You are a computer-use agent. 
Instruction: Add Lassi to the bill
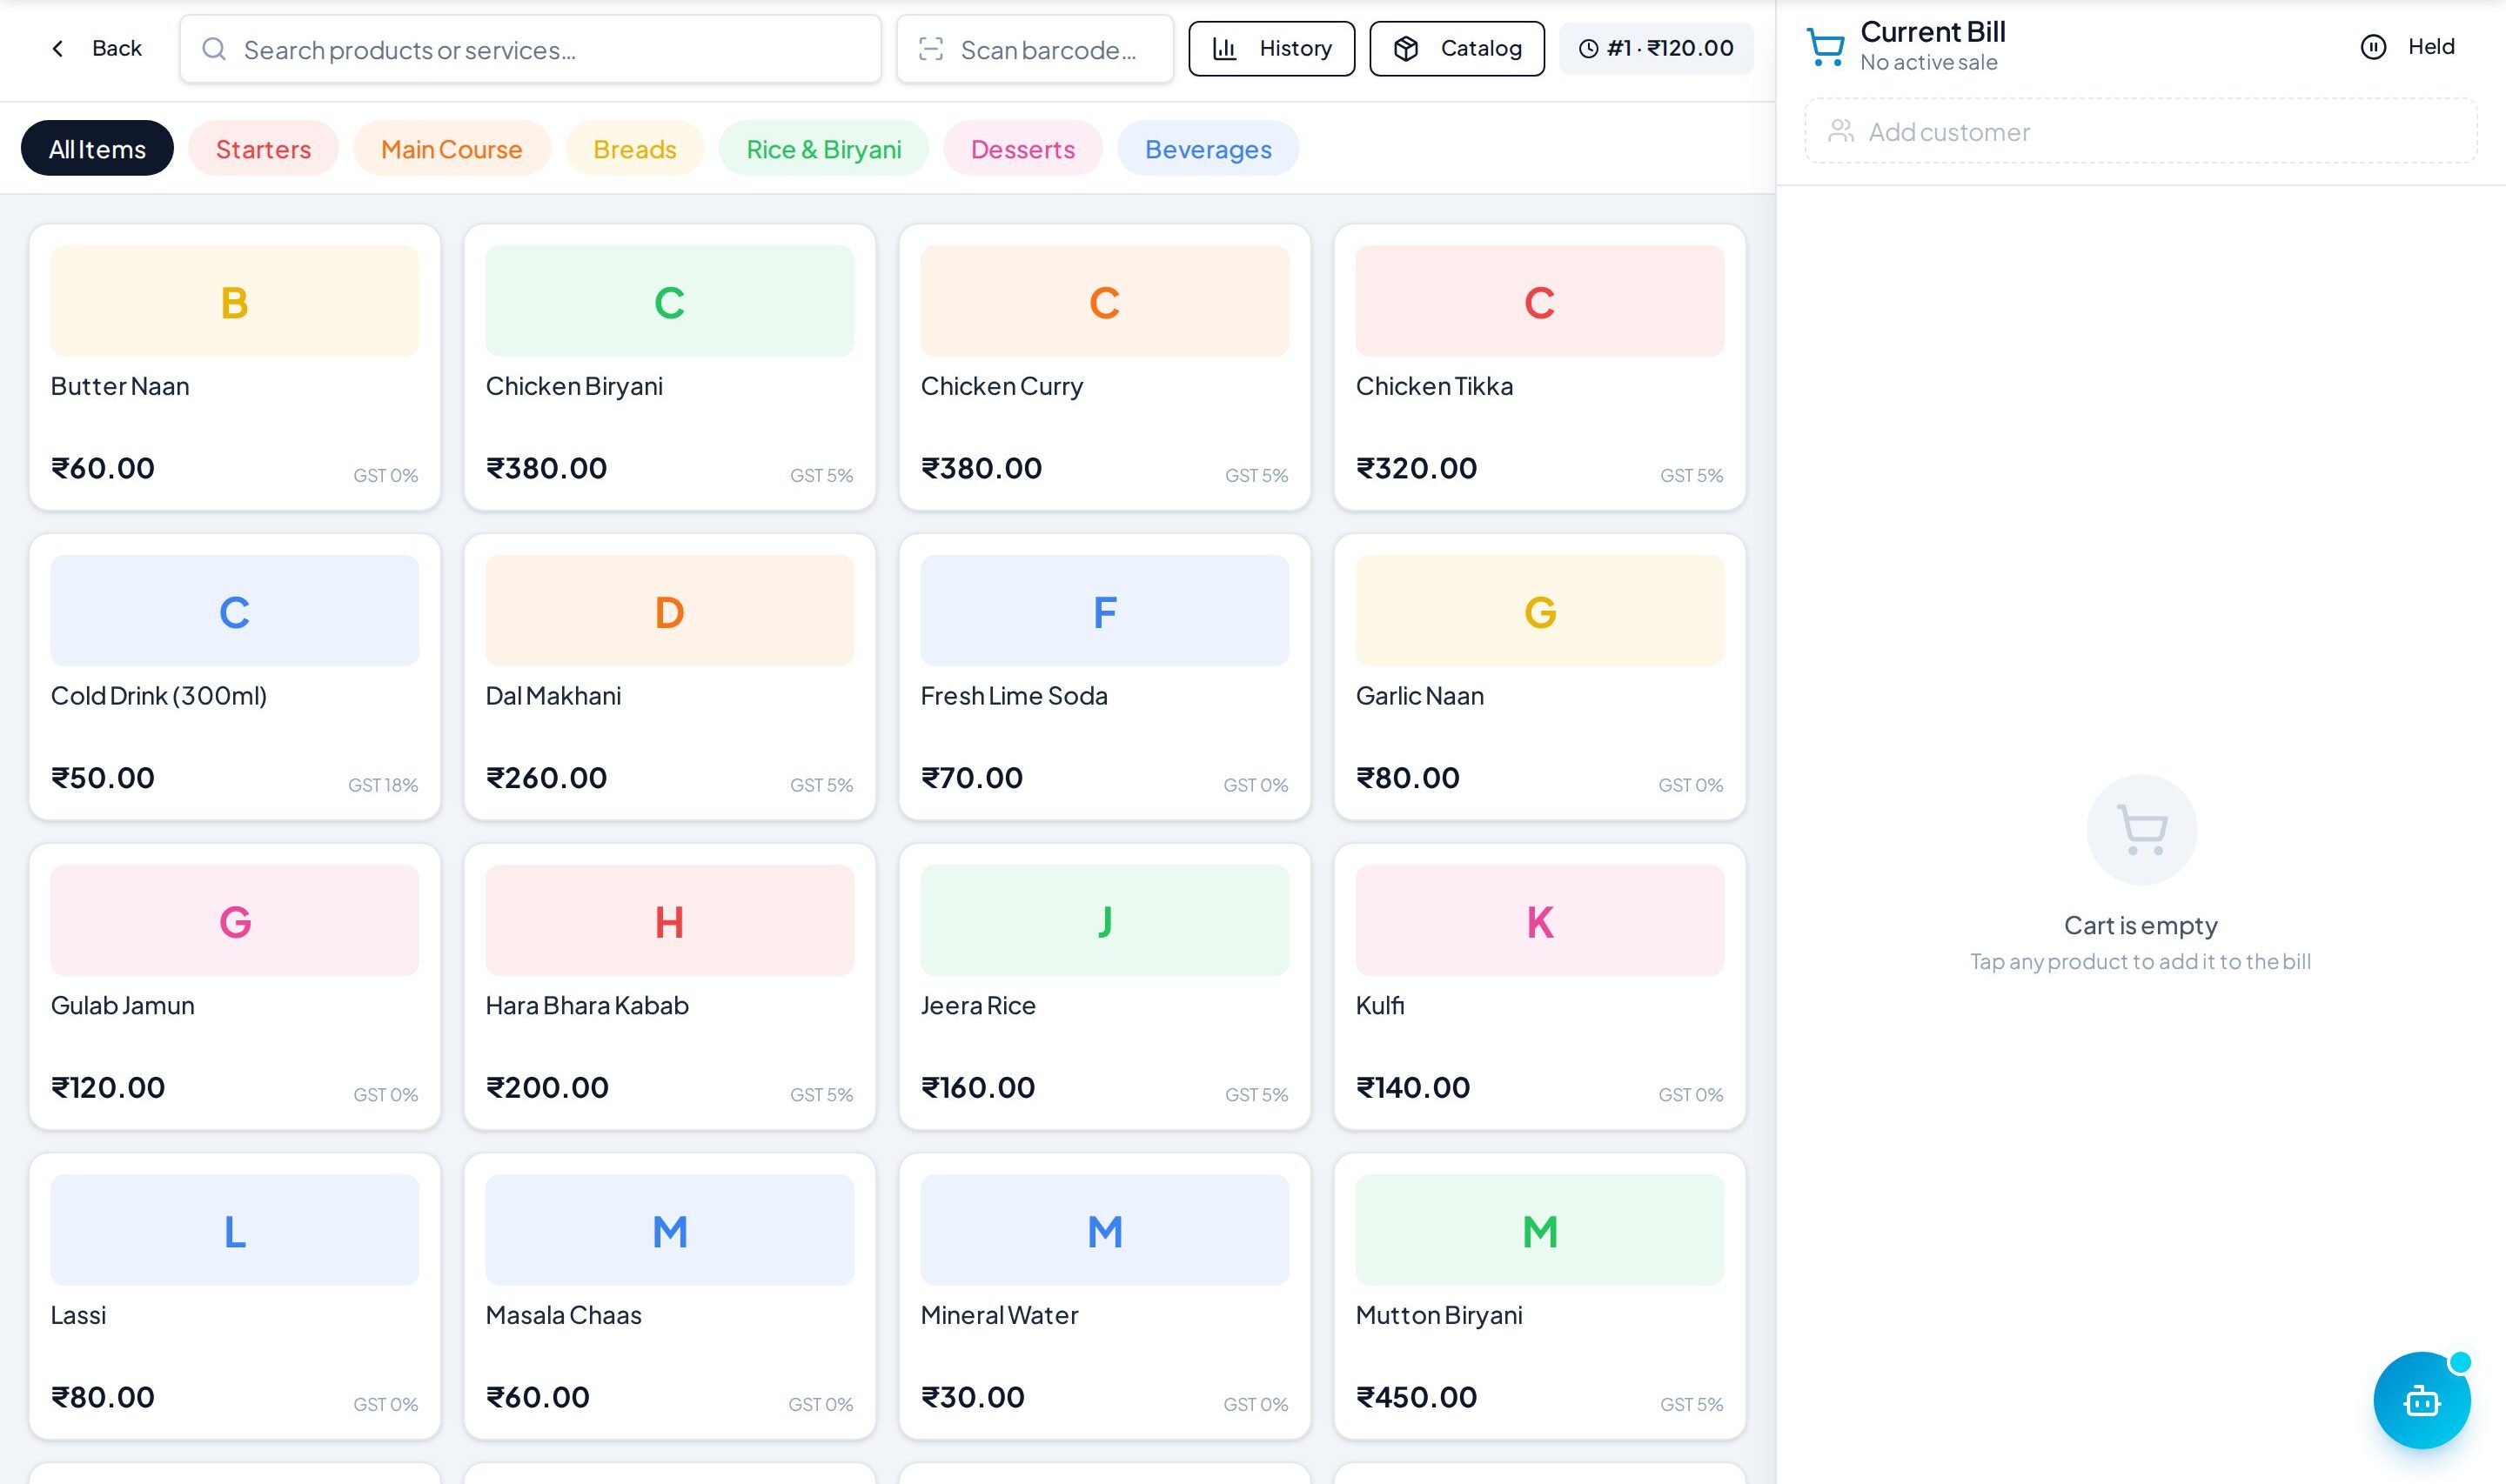[x=235, y=1297]
